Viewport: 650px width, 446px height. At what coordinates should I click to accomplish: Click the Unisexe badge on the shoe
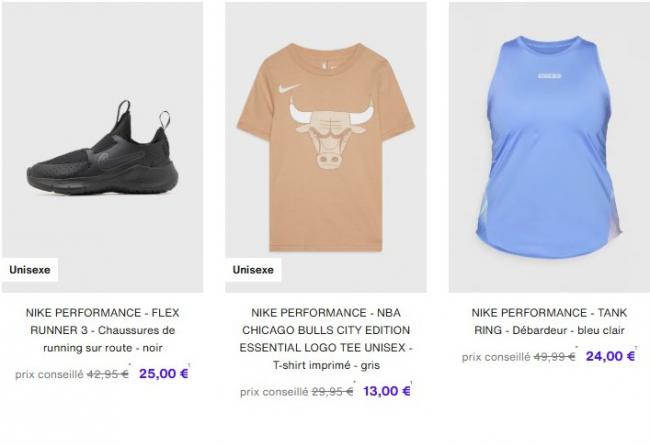[30, 270]
